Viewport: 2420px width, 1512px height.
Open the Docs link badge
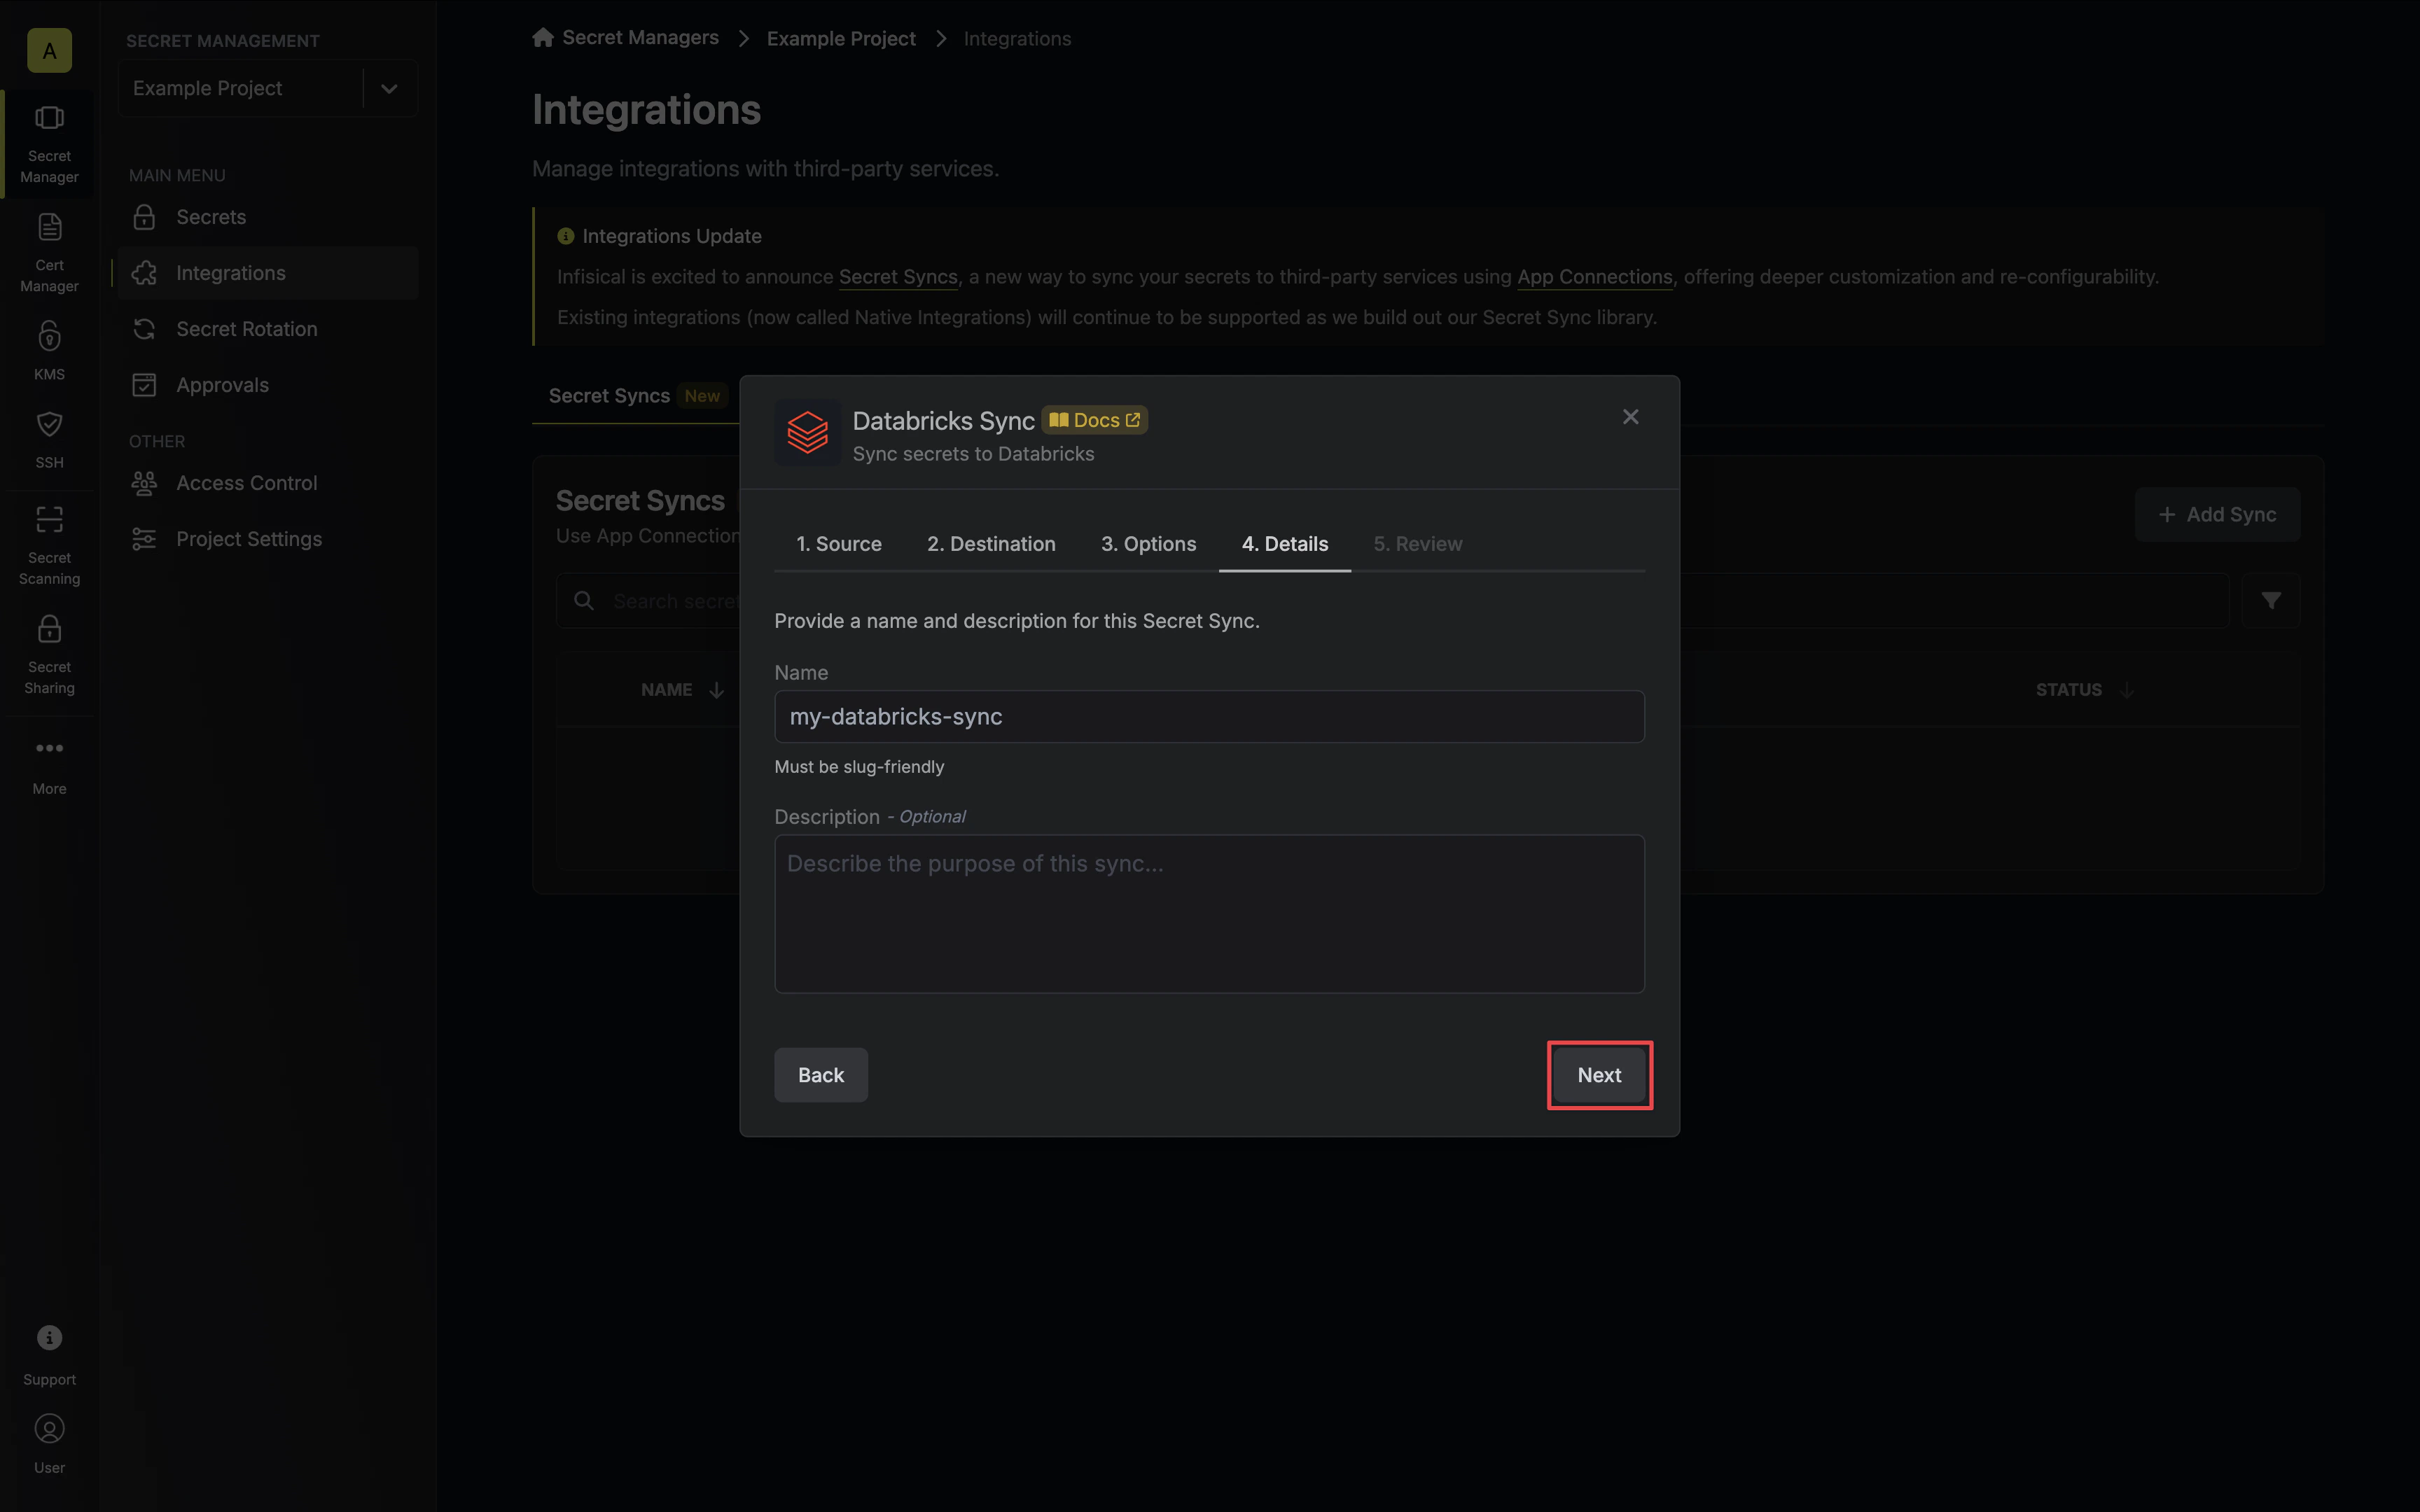point(1094,420)
